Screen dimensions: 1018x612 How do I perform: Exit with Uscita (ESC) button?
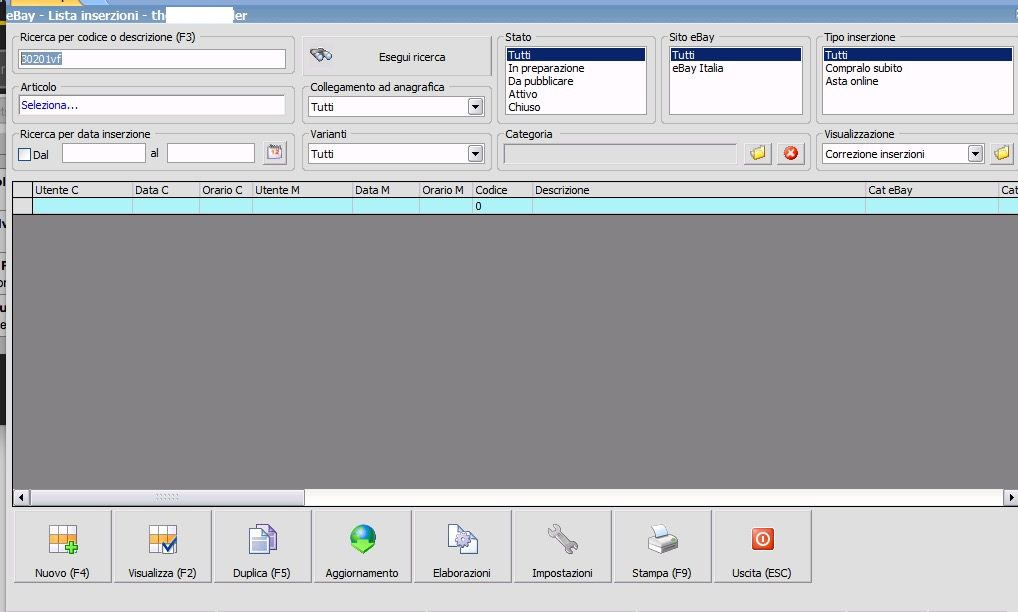762,546
